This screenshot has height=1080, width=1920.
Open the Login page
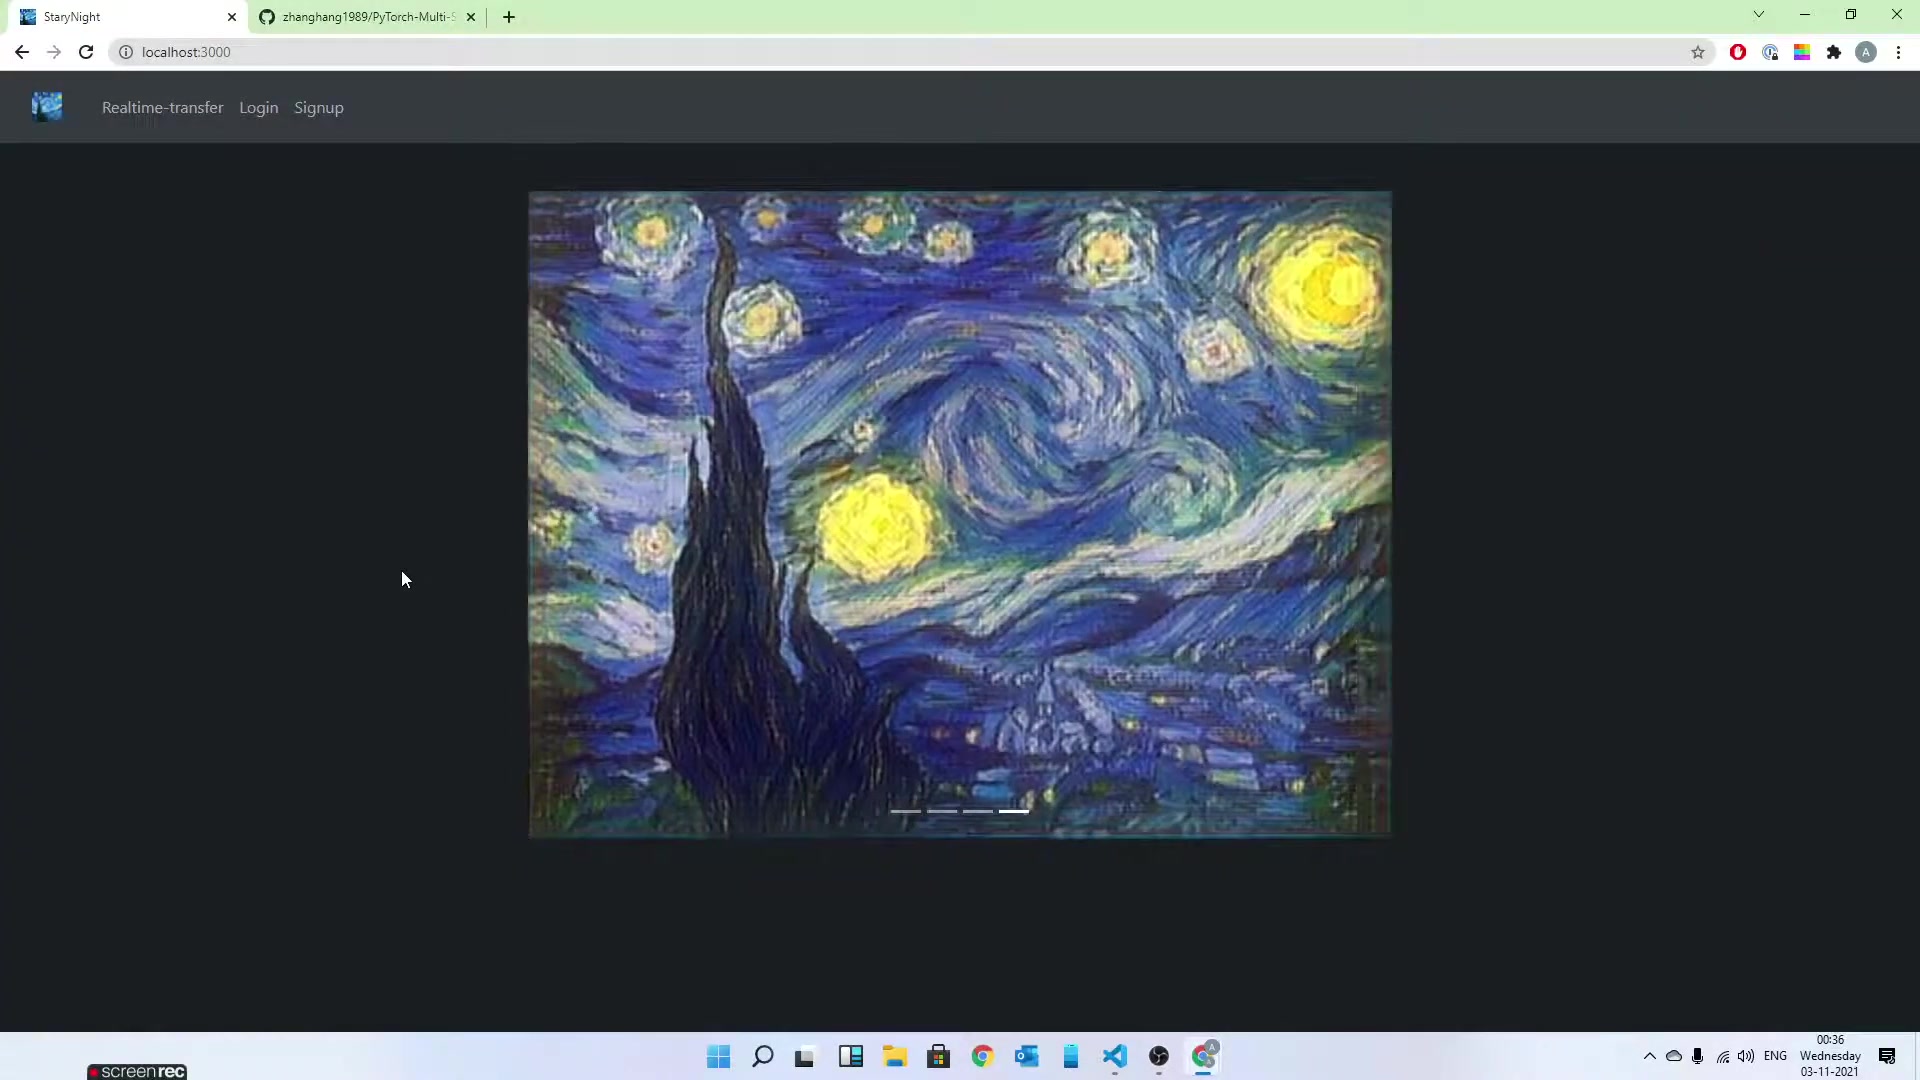pos(258,108)
